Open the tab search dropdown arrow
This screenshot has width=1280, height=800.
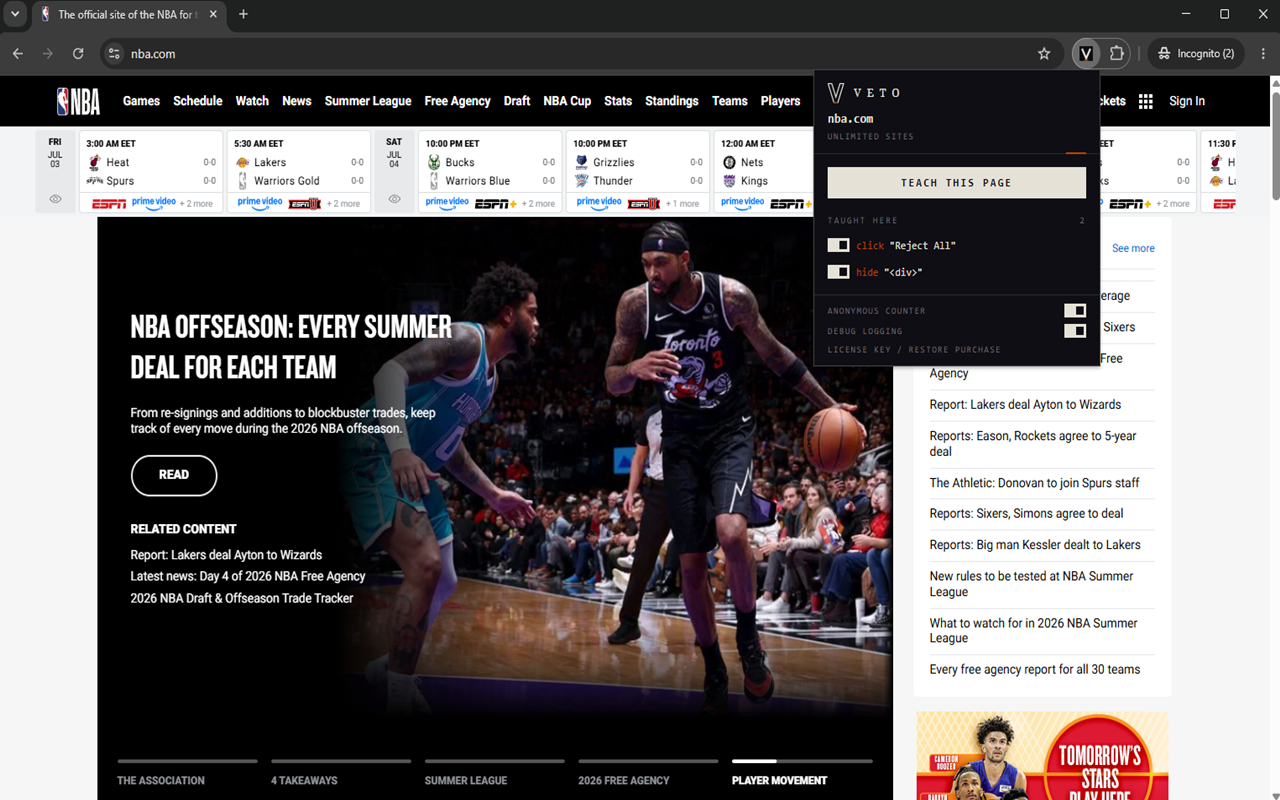(15, 14)
